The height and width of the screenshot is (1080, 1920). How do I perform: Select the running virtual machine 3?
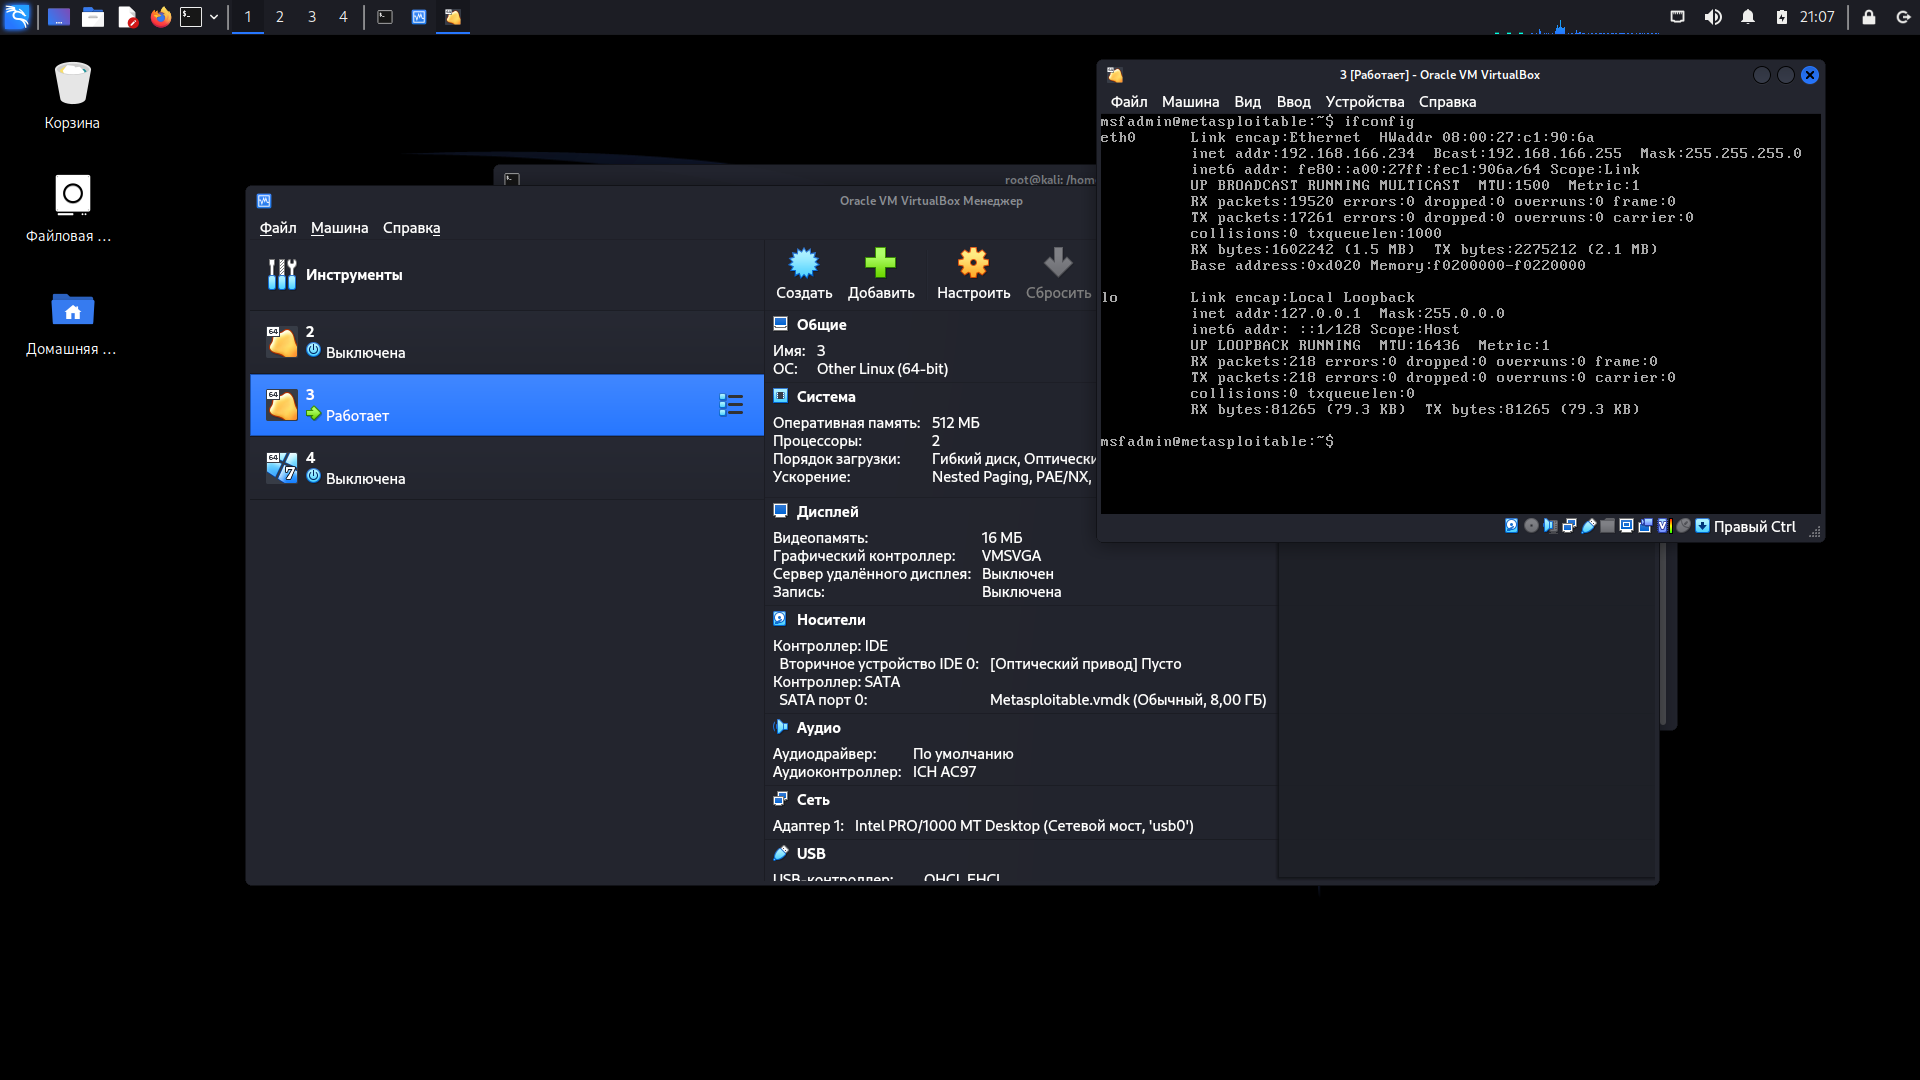506,405
